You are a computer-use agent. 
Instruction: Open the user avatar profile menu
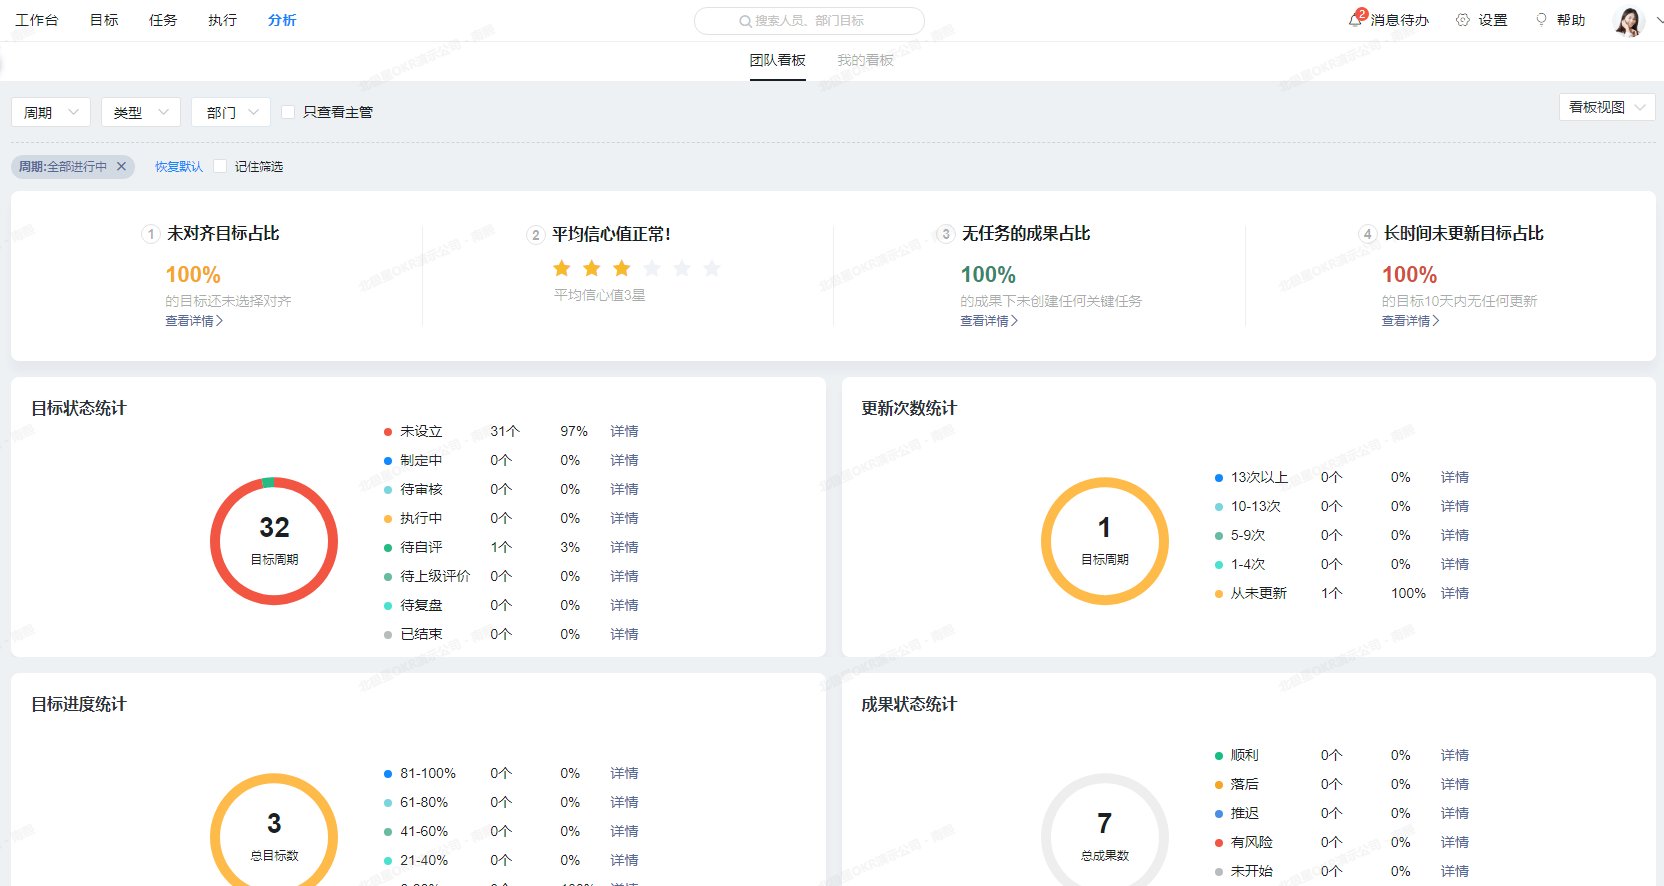(1628, 21)
